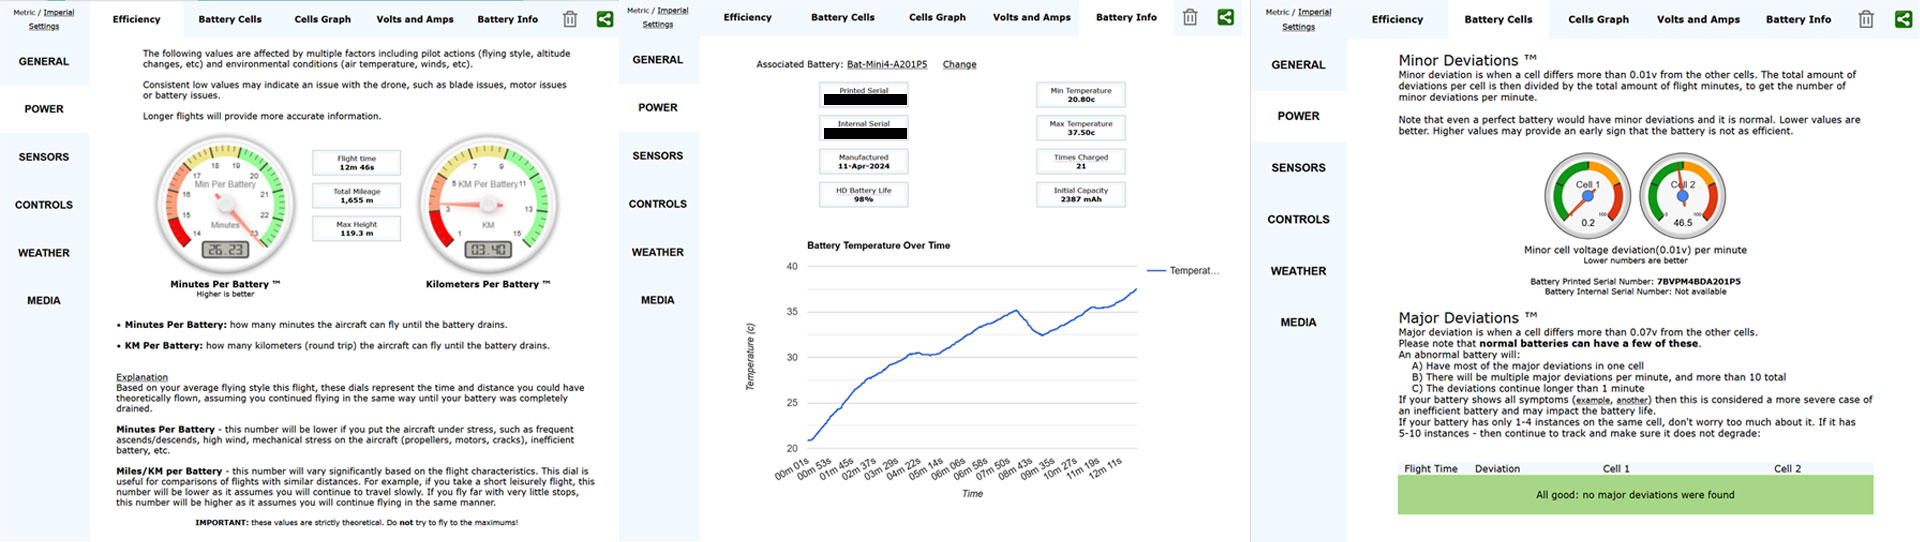Open SENSORS sidebar section in Efficiency panel
Screen dimensions: 1920x542
click(x=44, y=157)
